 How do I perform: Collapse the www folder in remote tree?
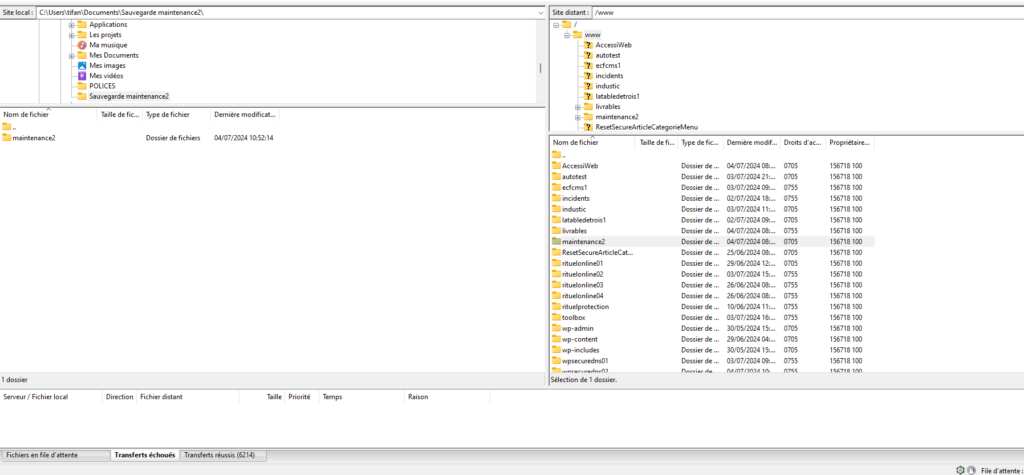coord(566,35)
